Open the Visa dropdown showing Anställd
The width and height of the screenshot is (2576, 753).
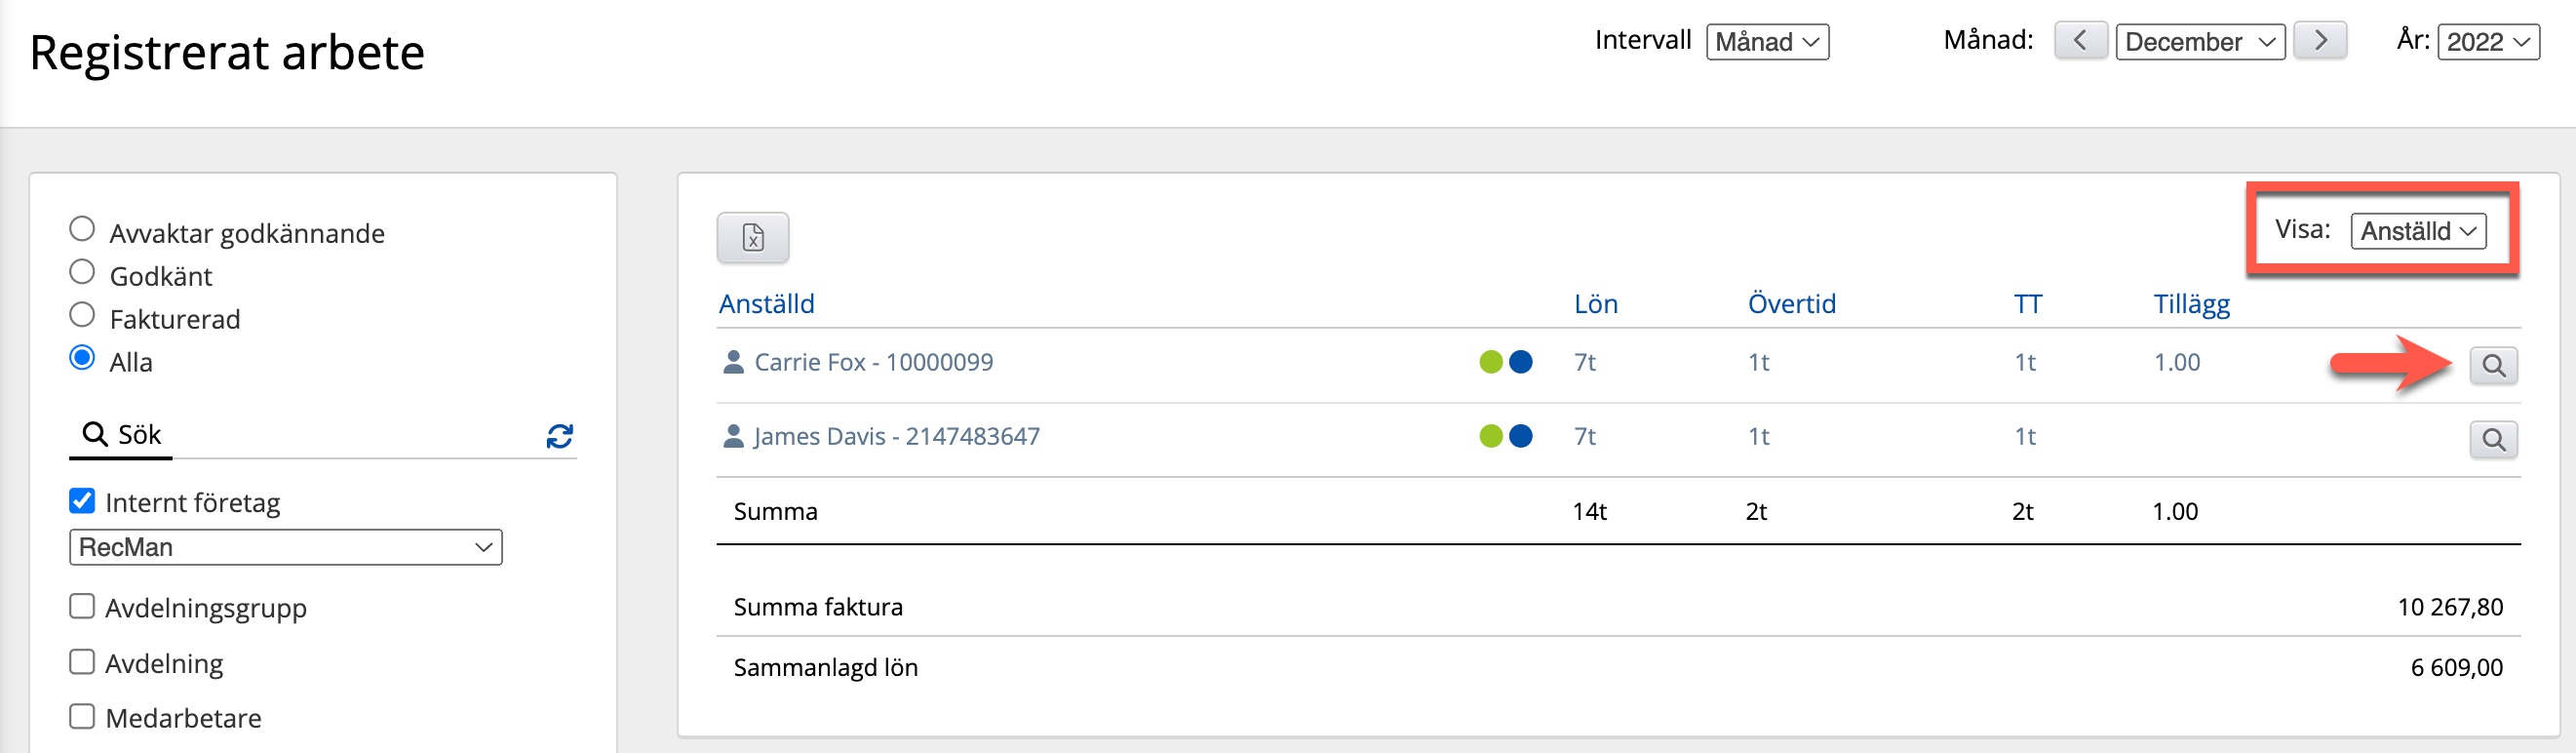(x=2417, y=231)
